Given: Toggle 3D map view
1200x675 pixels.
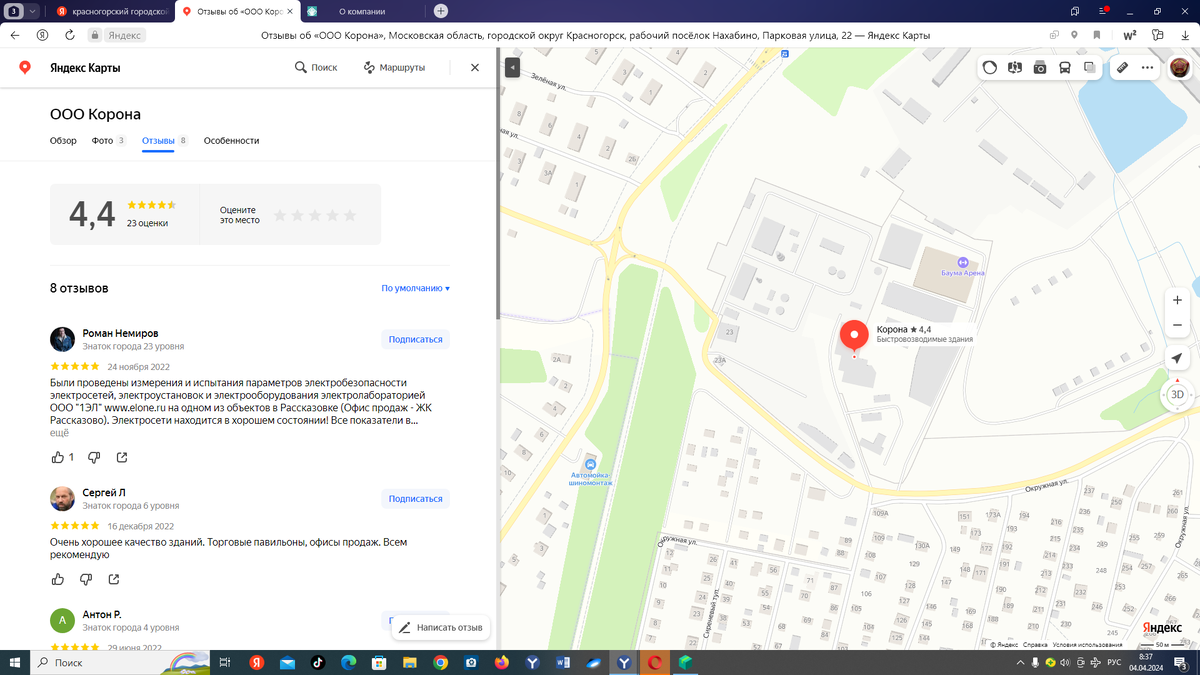Looking at the screenshot, I should coord(1177,394).
